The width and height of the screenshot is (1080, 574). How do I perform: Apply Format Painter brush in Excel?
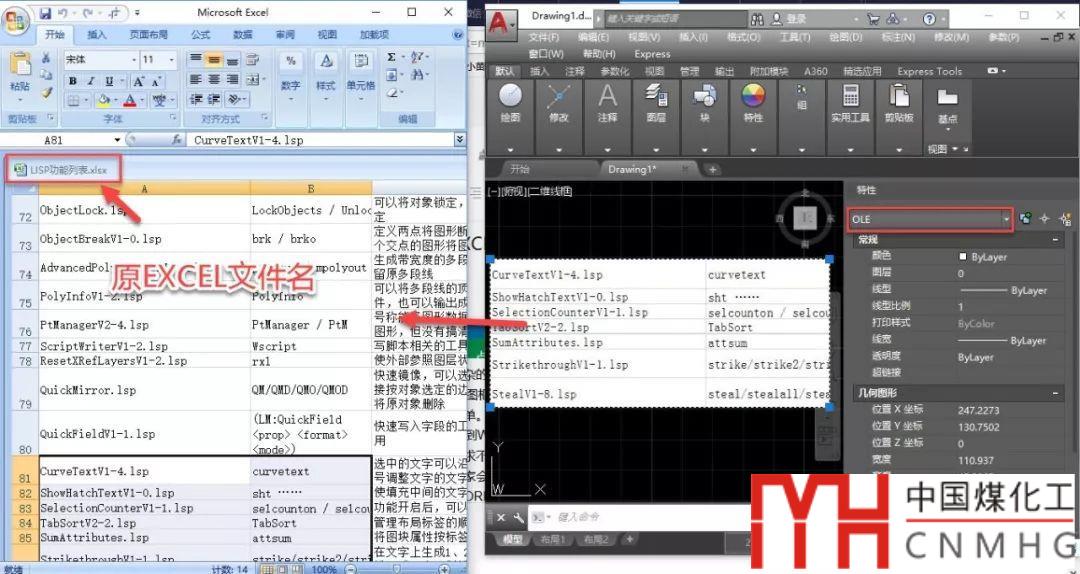(x=46, y=92)
